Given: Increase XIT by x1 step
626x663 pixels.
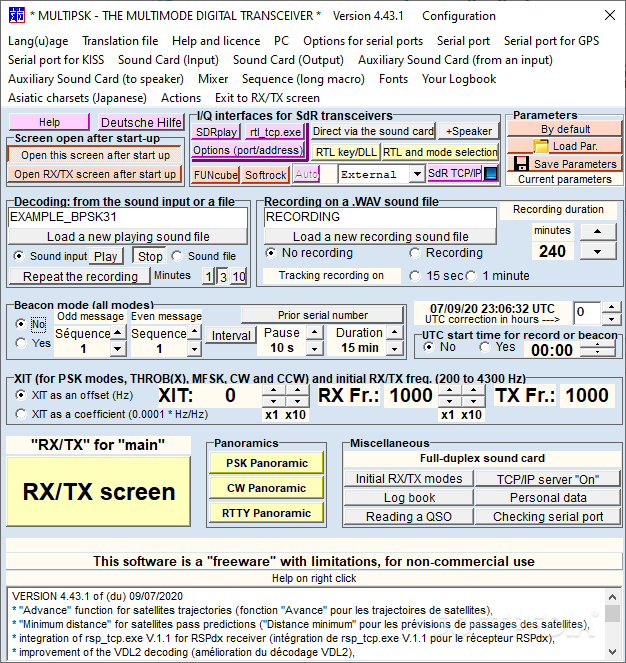Looking at the screenshot, I should (x=273, y=390).
